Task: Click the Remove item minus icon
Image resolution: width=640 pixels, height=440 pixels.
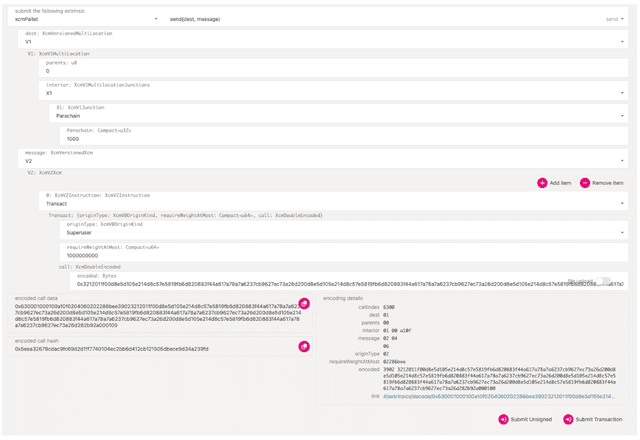Action: coord(585,183)
